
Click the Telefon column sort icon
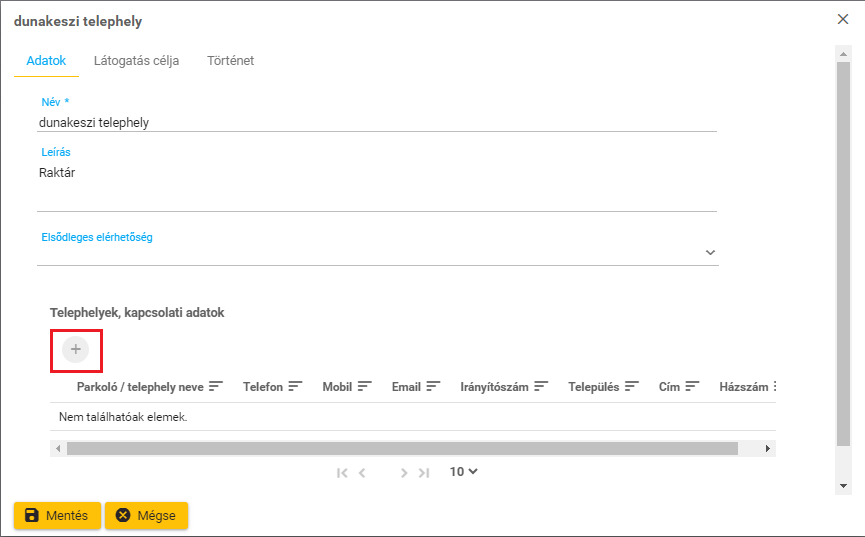(x=295, y=386)
